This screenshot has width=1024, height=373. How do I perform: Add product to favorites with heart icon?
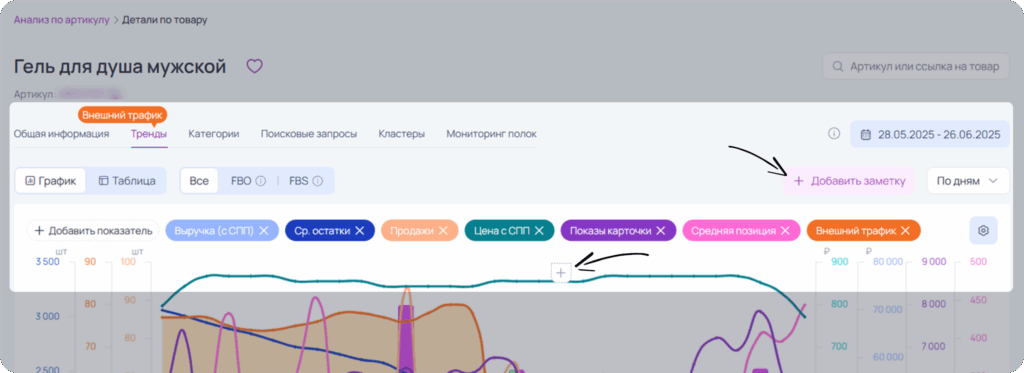(x=253, y=66)
